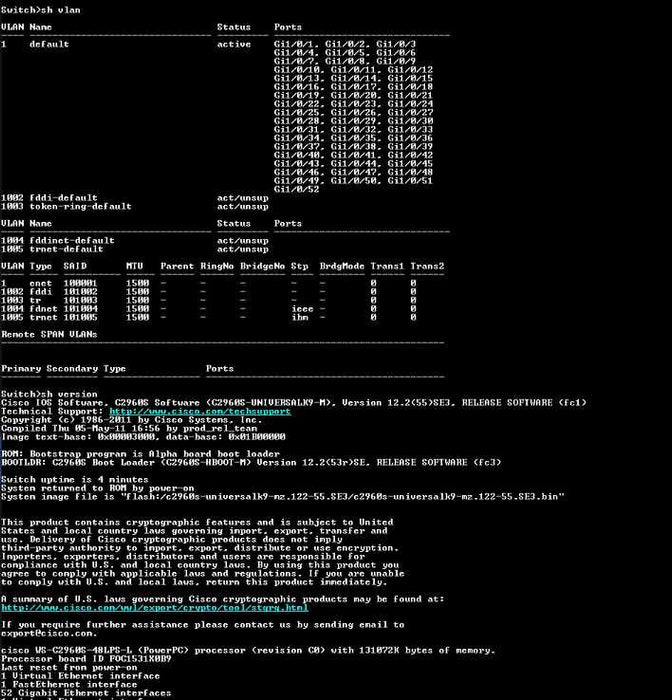Click the 'ieee' Stp value
This screenshot has width=672, height=700.
[x=302, y=308]
